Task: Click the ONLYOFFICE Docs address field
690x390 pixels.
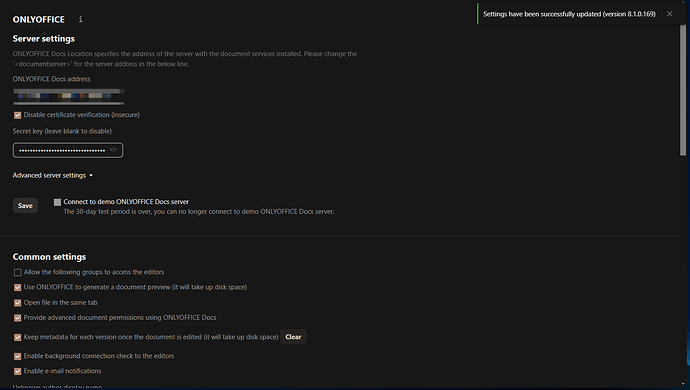Action: 68,96
